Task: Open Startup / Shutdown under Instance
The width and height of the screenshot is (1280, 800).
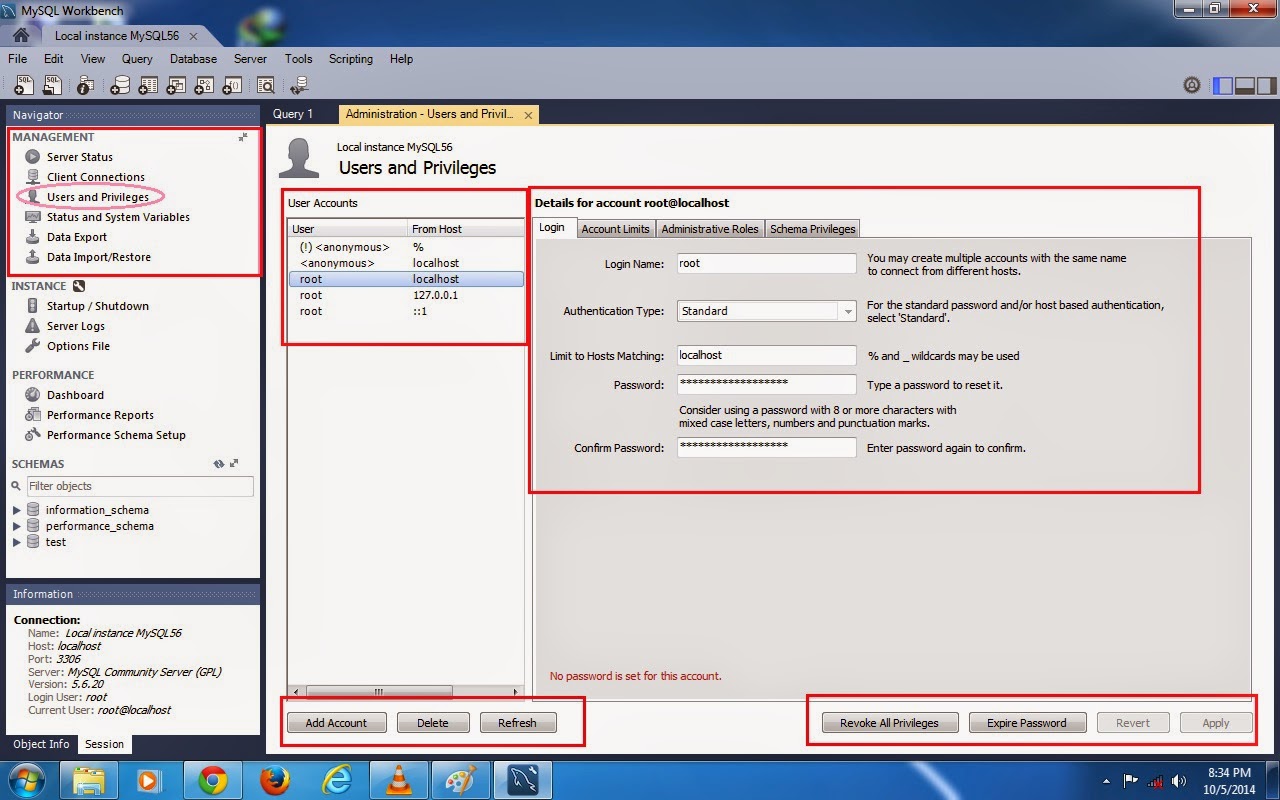Action: [x=97, y=306]
